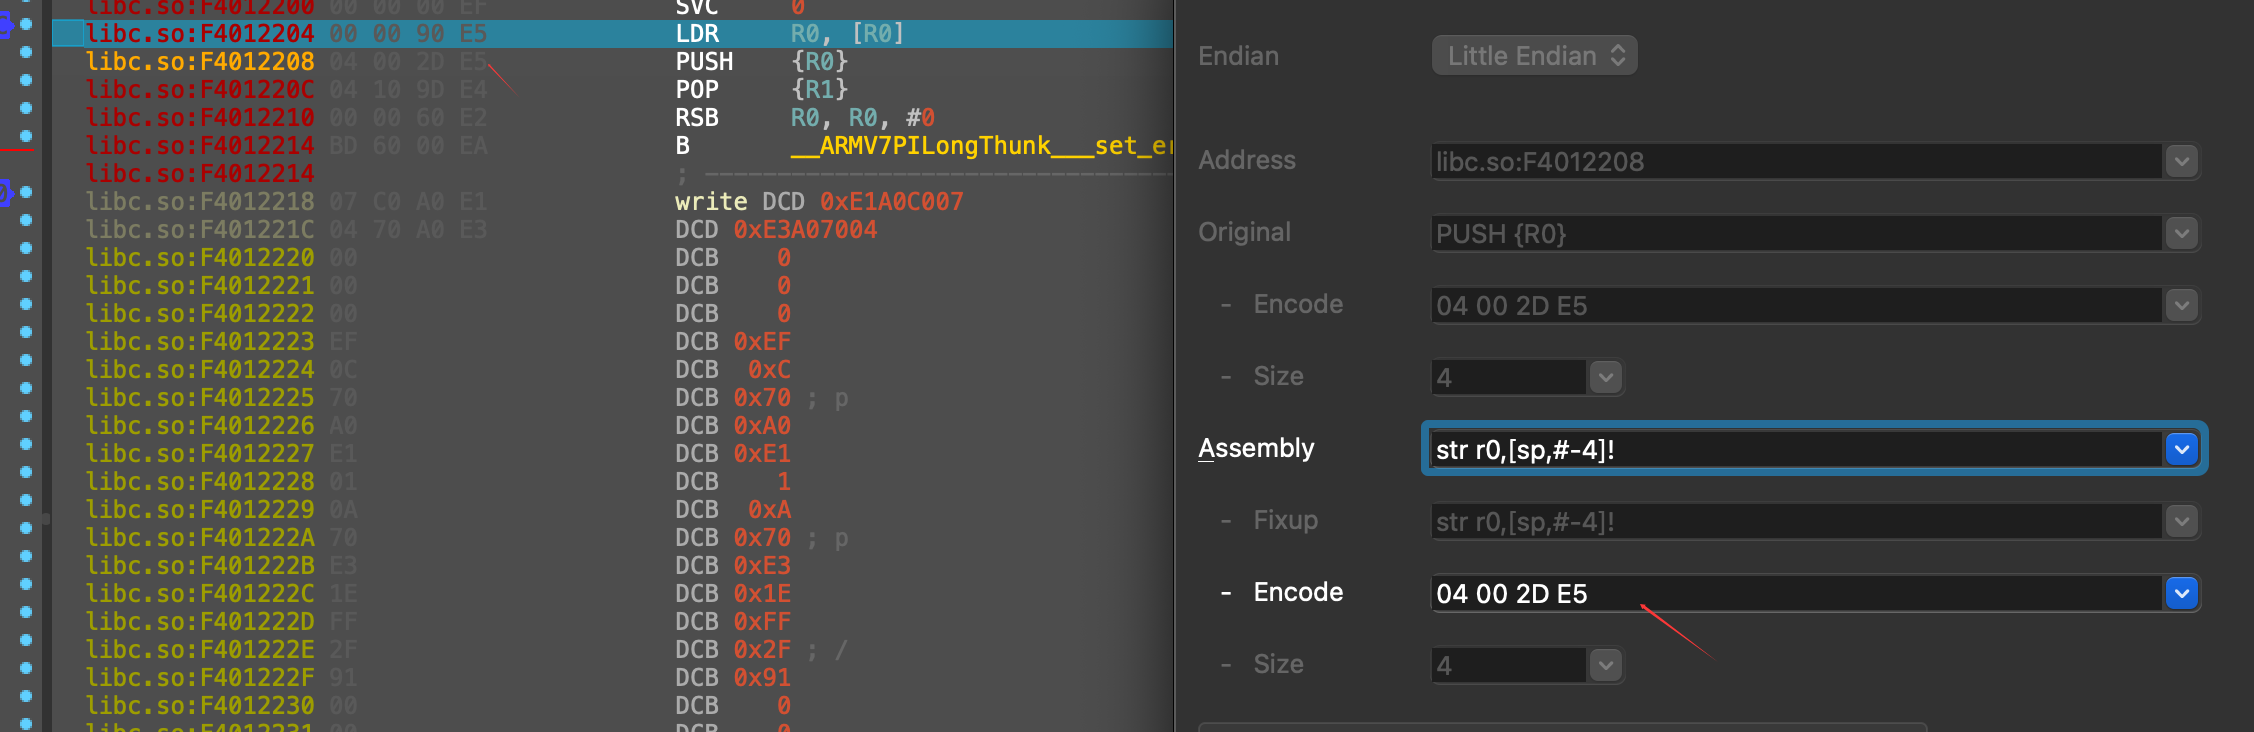Image resolution: width=2254 pixels, height=732 pixels.
Task: Click the gutter dot beside libc.so:F4012208
Action: point(26,51)
